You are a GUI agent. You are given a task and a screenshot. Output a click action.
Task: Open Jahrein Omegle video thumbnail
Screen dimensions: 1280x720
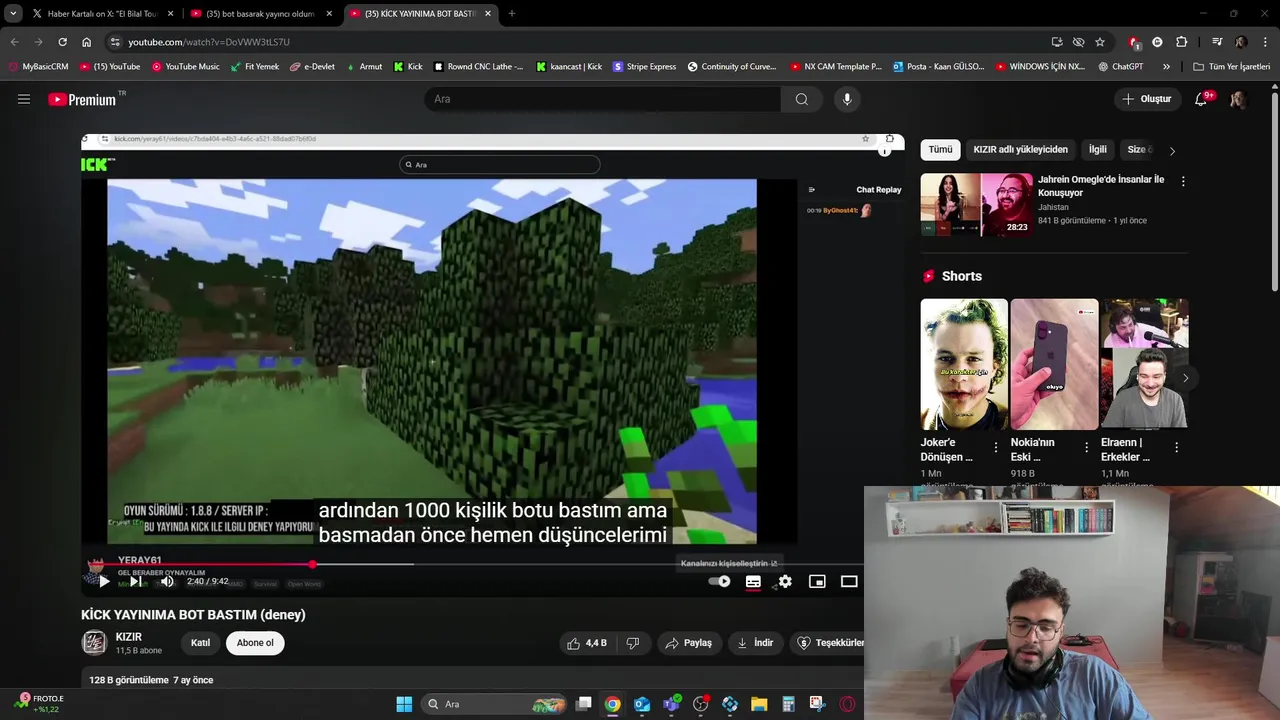tap(977, 204)
